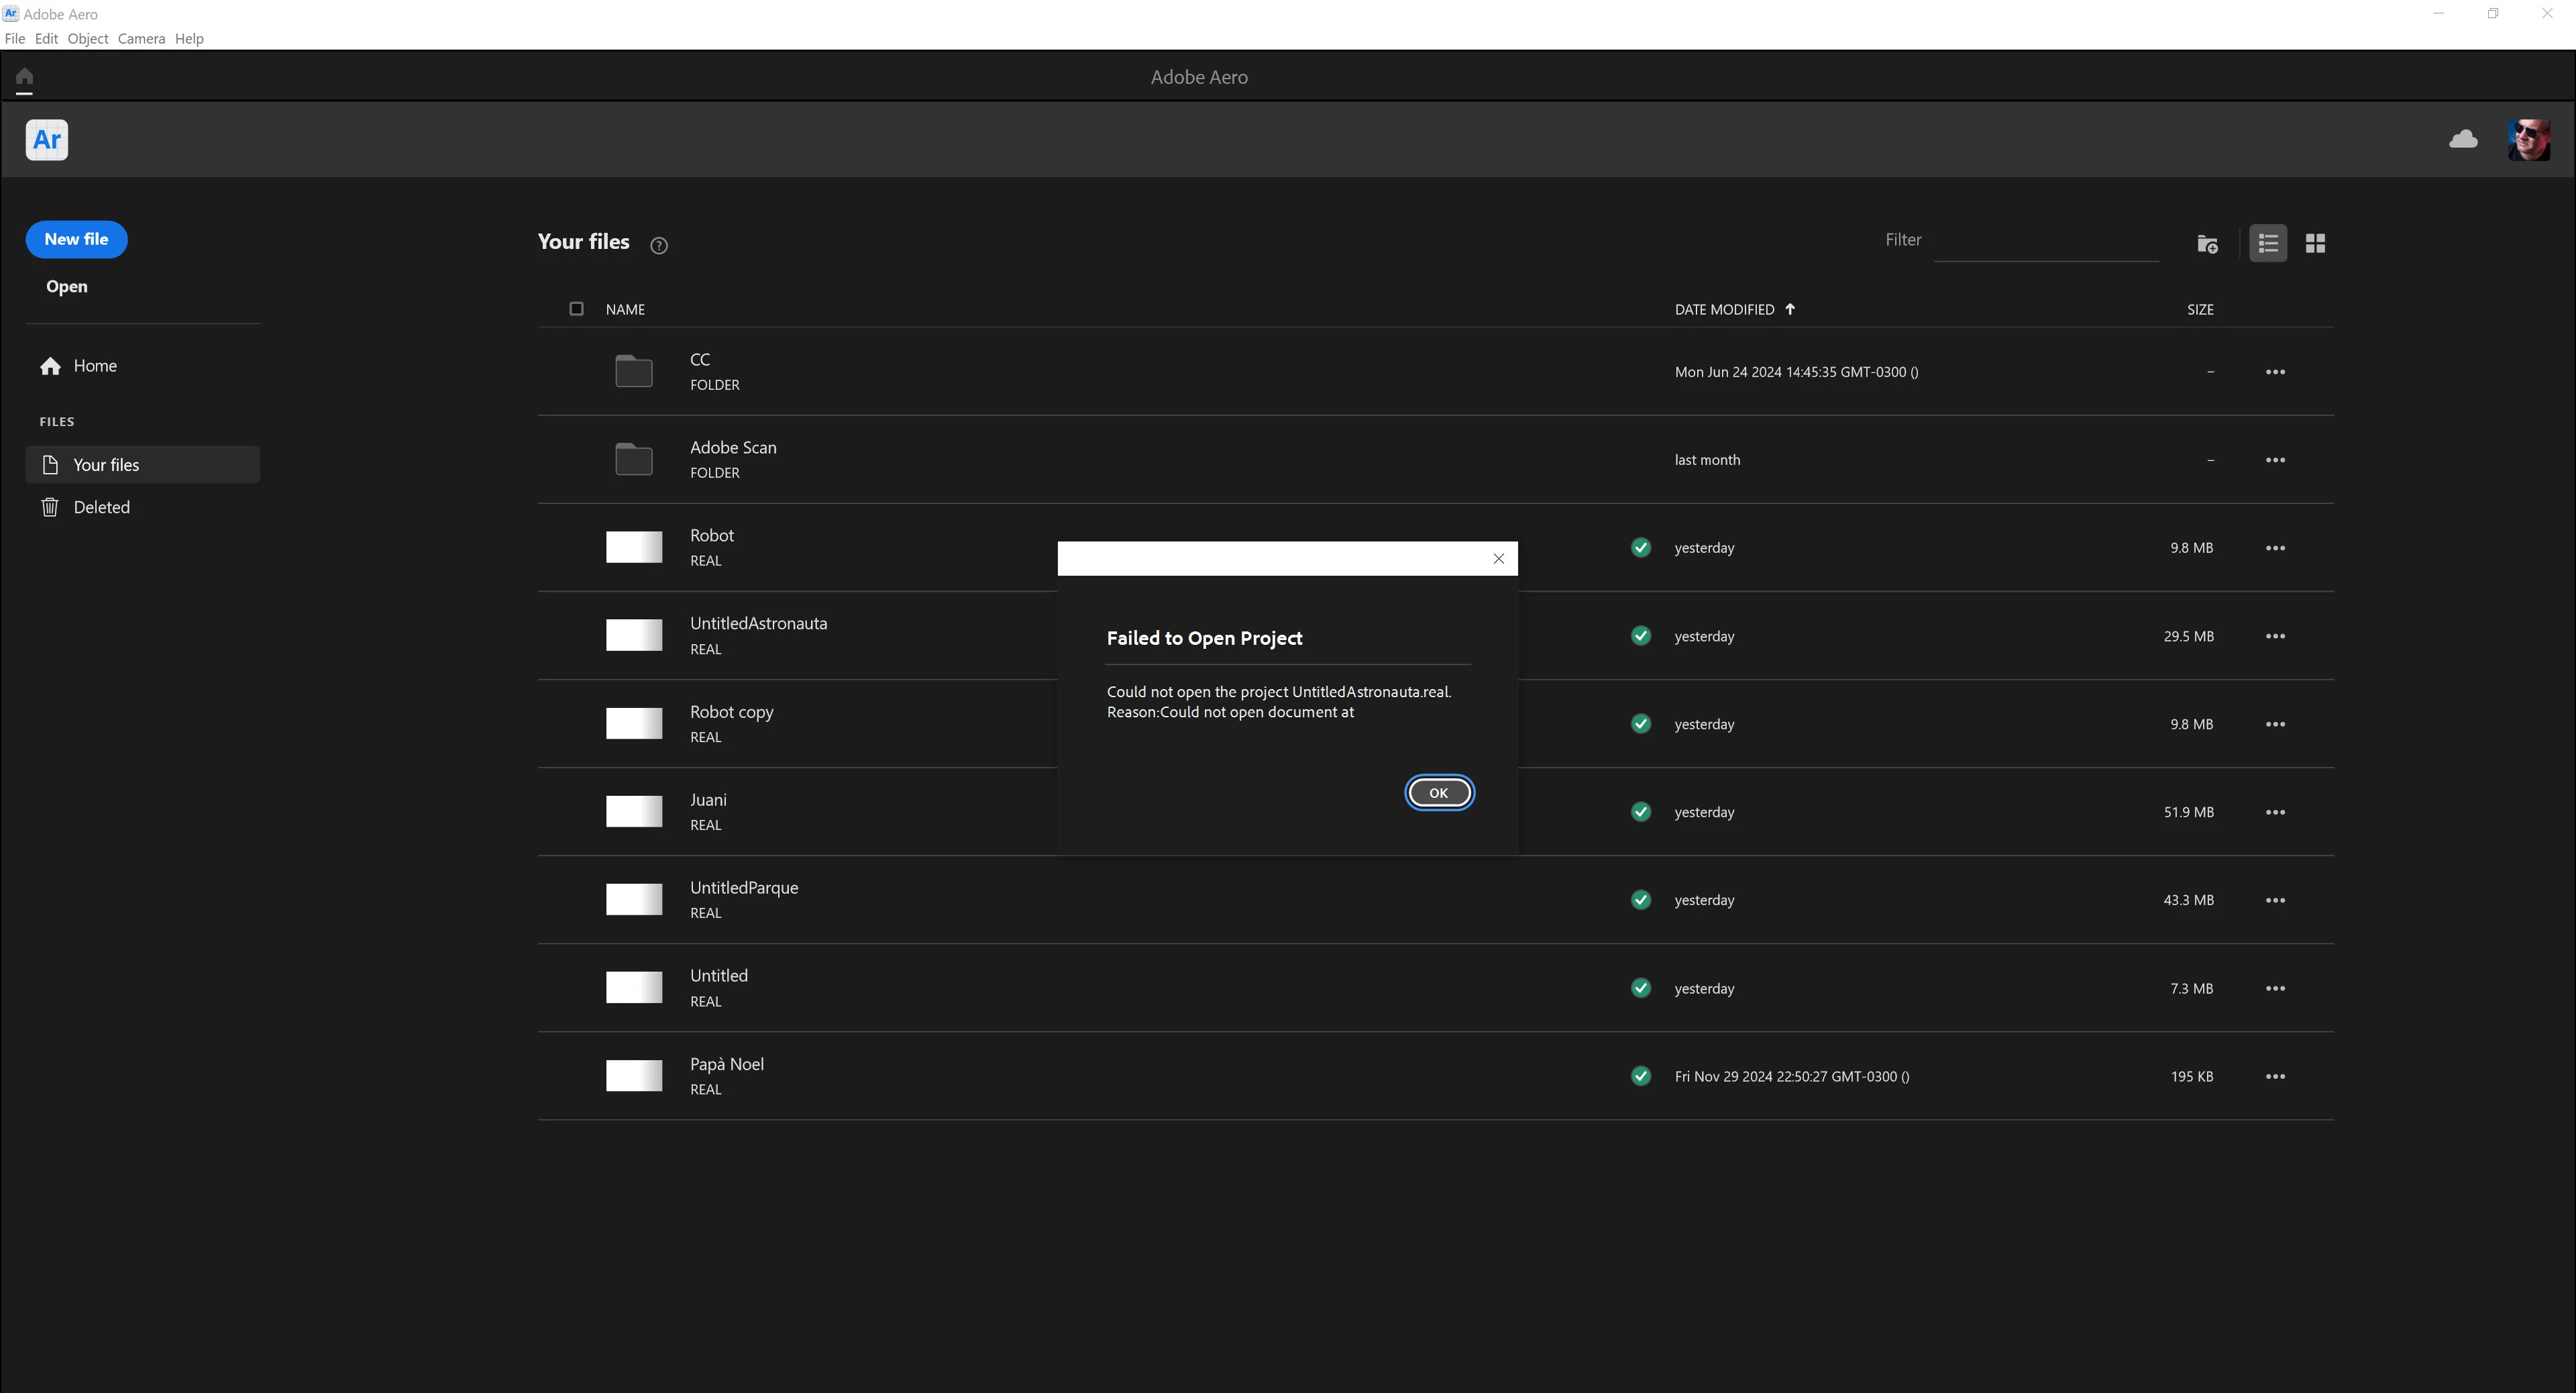Toggle the select all files checkbox
The width and height of the screenshot is (2576, 1393).
(x=576, y=309)
